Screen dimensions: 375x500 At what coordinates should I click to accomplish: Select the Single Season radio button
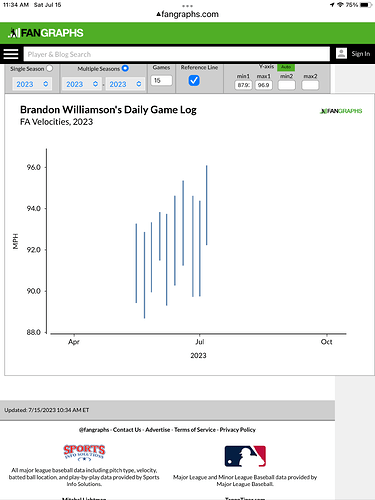click(49, 68)
